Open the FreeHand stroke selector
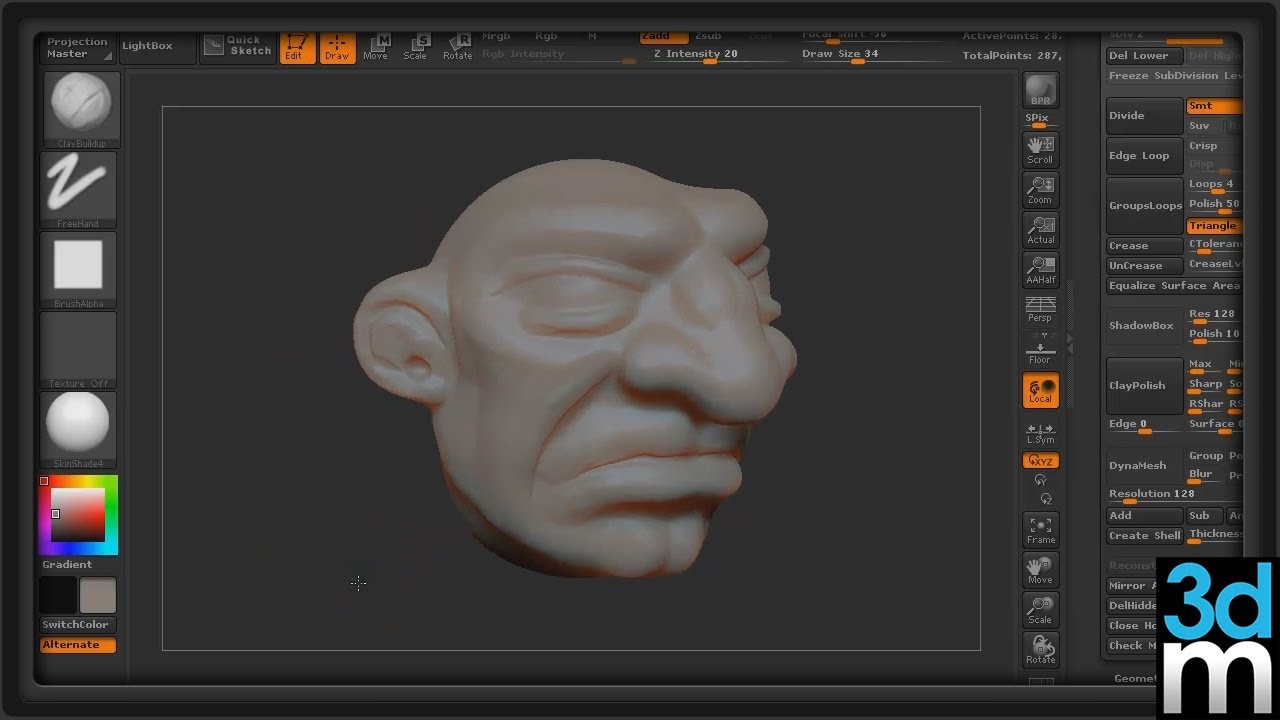Viewport: 1280px width, 720px height. (78, 190)
